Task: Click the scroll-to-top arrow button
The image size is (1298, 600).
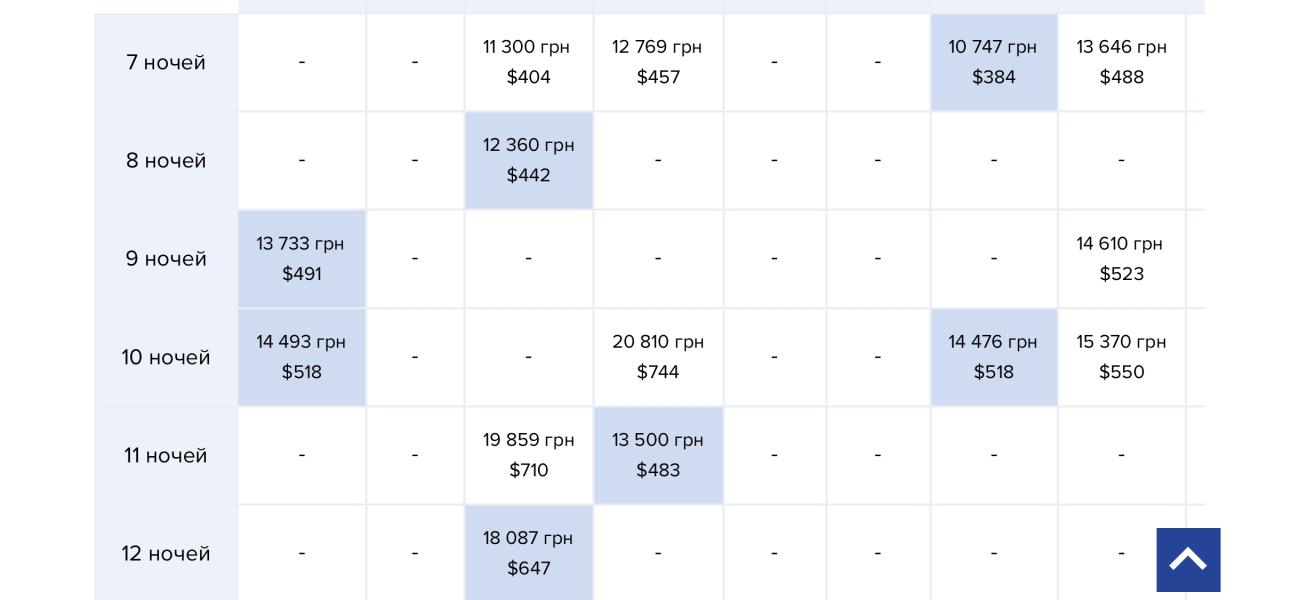Action: click(1188, 560)
